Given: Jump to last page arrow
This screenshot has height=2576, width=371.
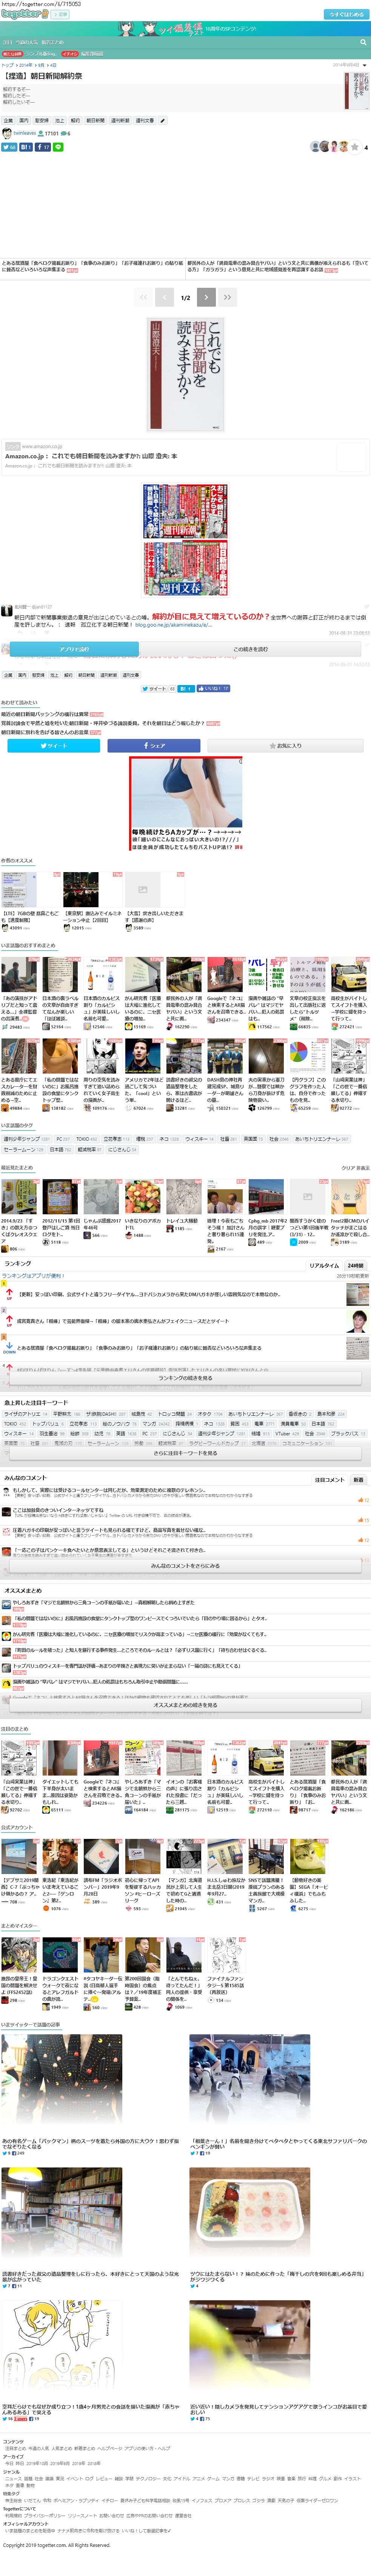Looking at the screenshot, I should point(227,297).
